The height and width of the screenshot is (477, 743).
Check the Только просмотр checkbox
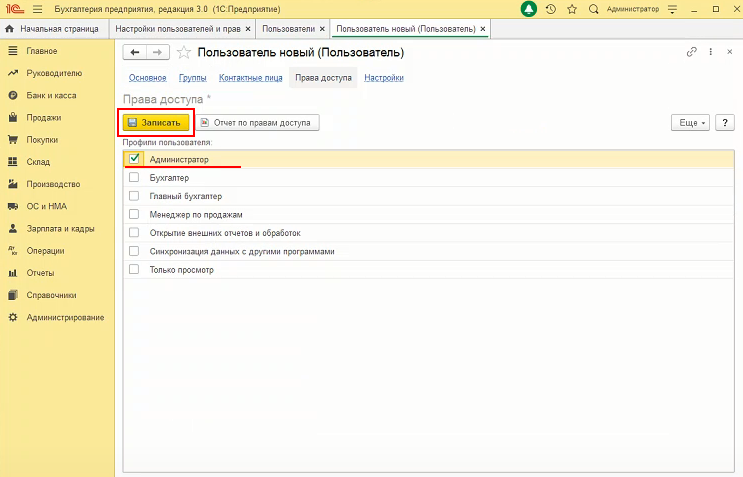click(x=134, y=270)
